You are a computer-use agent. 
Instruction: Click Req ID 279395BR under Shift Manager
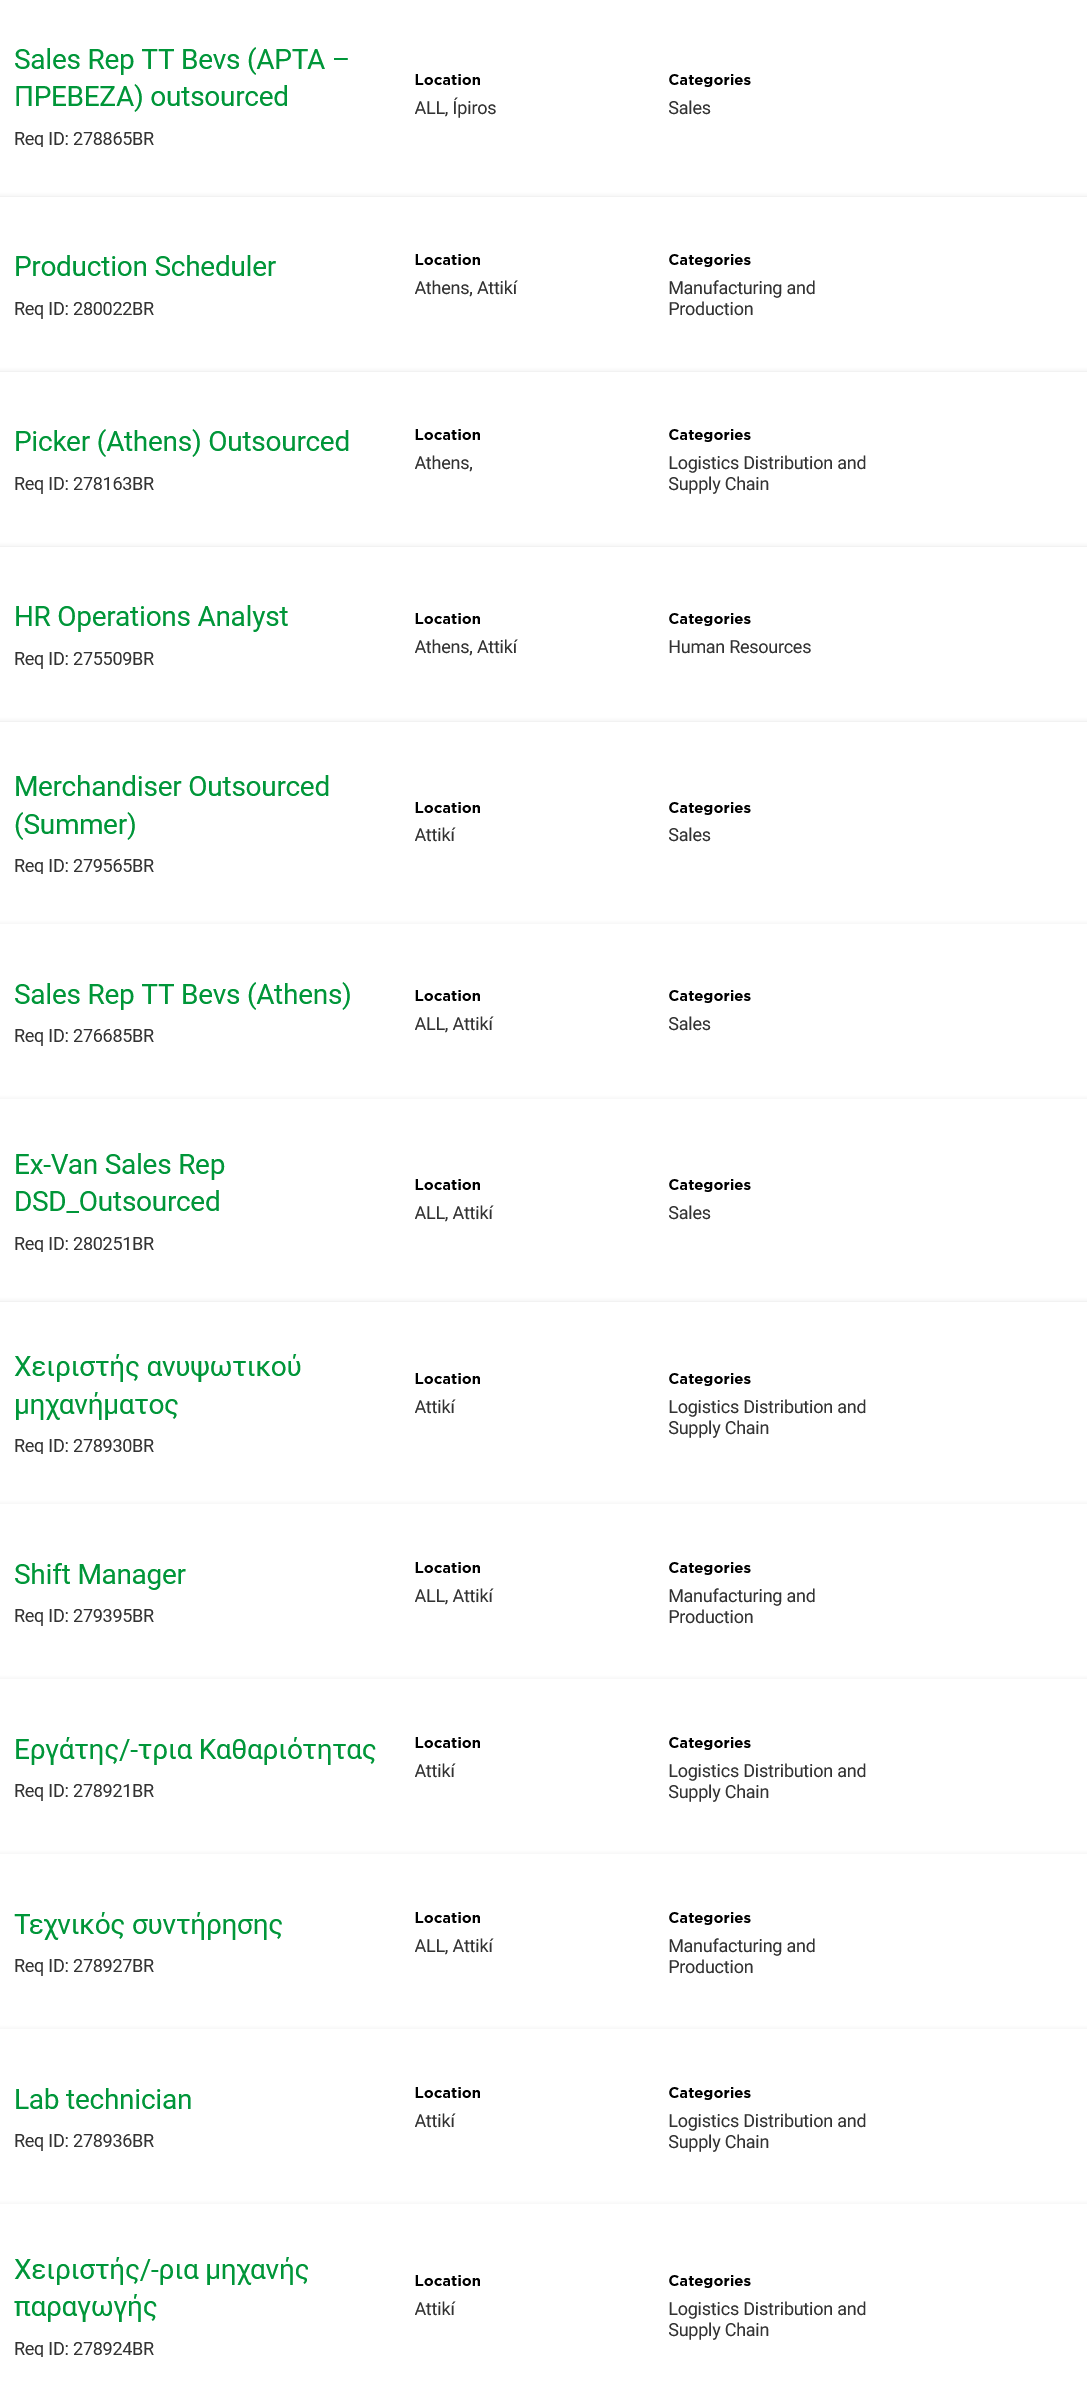84,1616
